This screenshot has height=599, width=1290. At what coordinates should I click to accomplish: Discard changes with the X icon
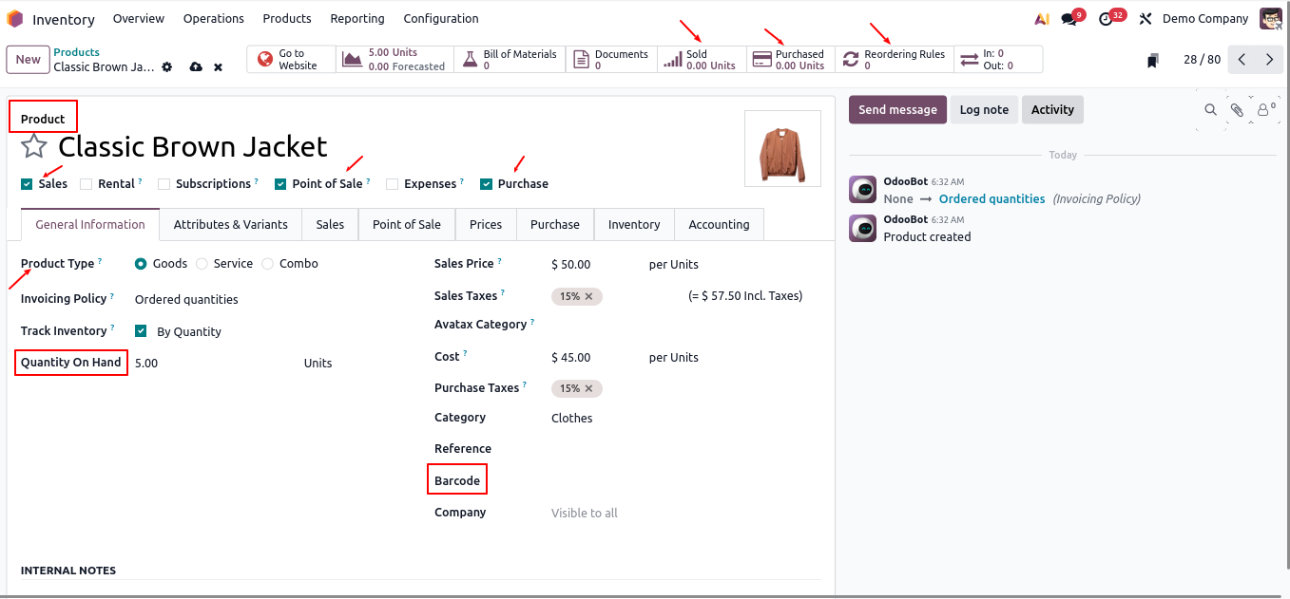pos(218,67)
